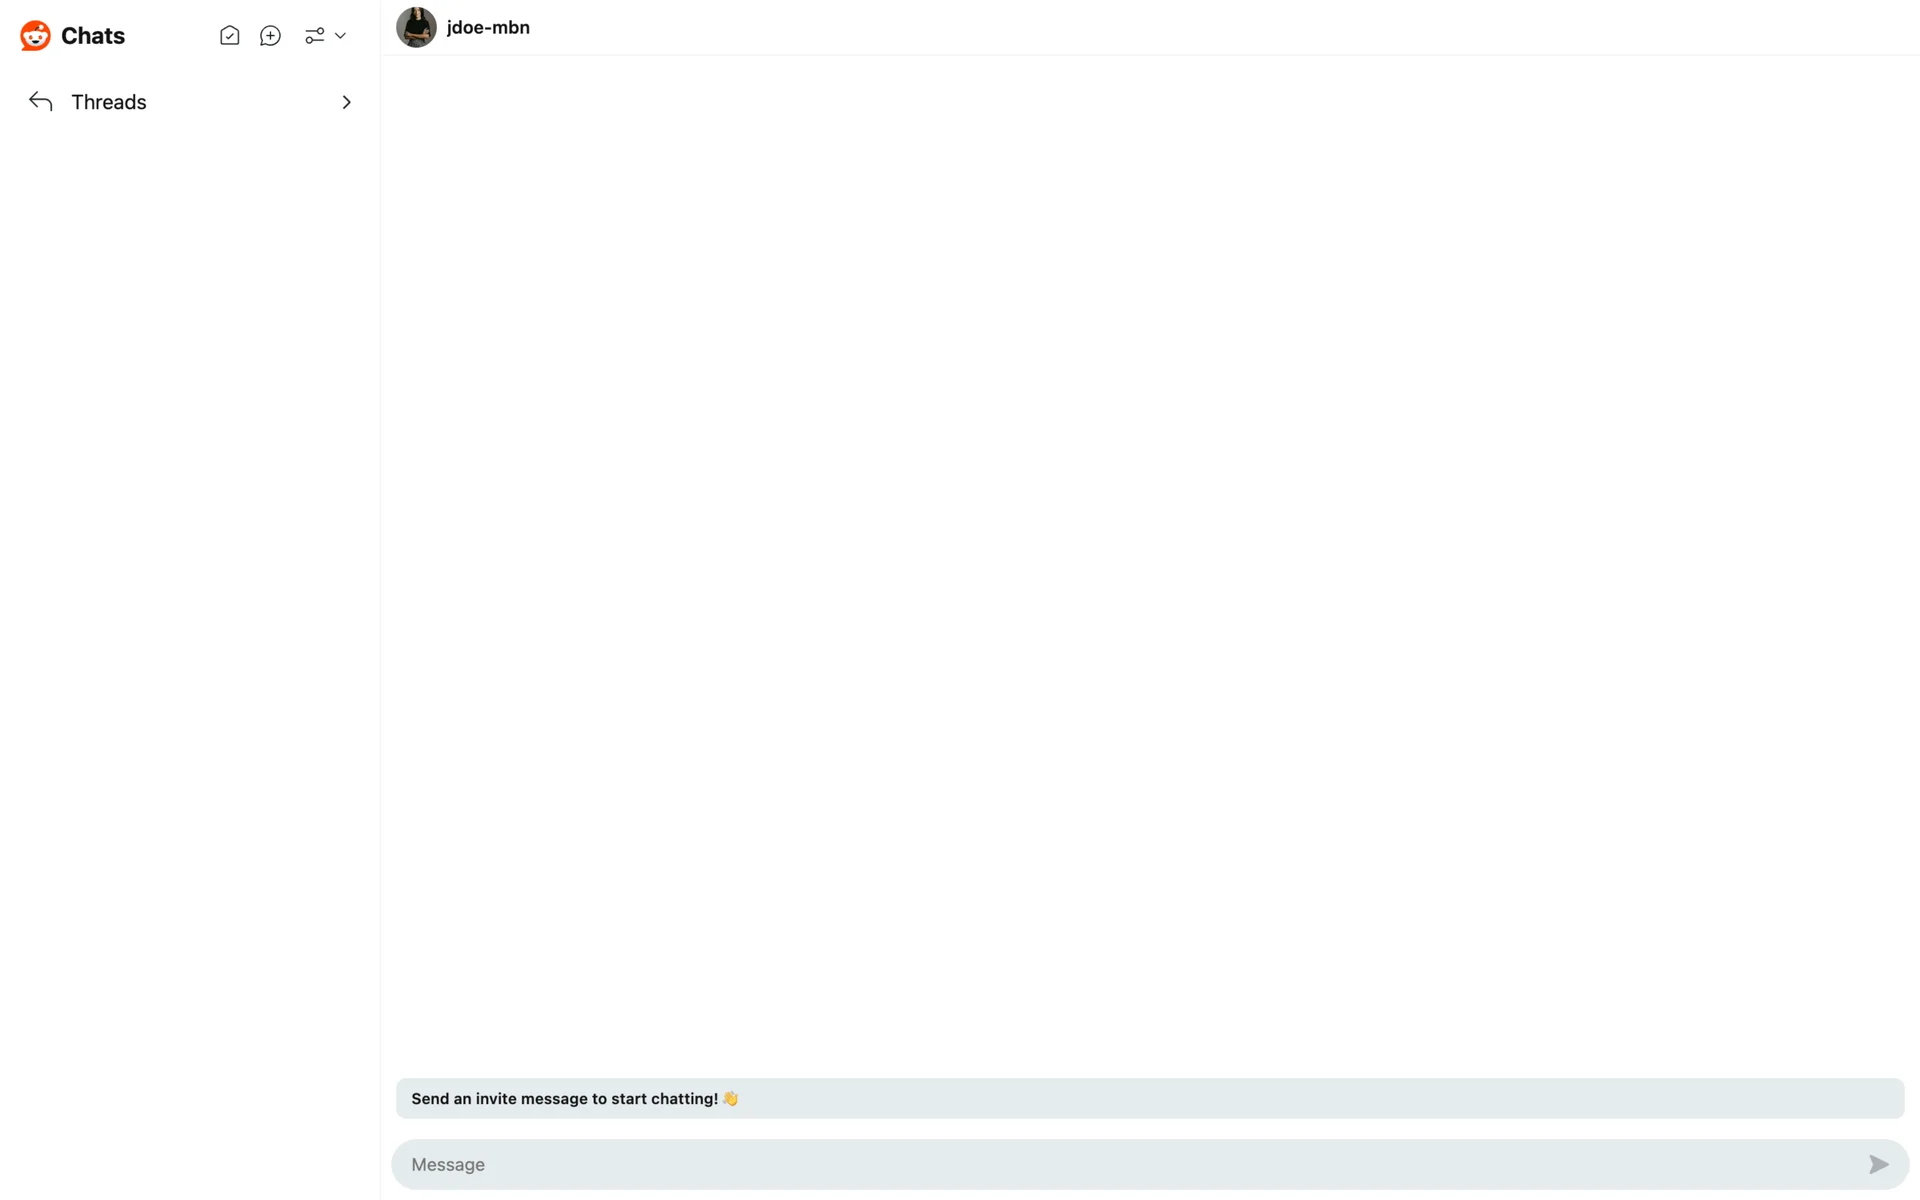Mark all chats as read
The image size is (1920, 1200).
[x=229, y=36]
